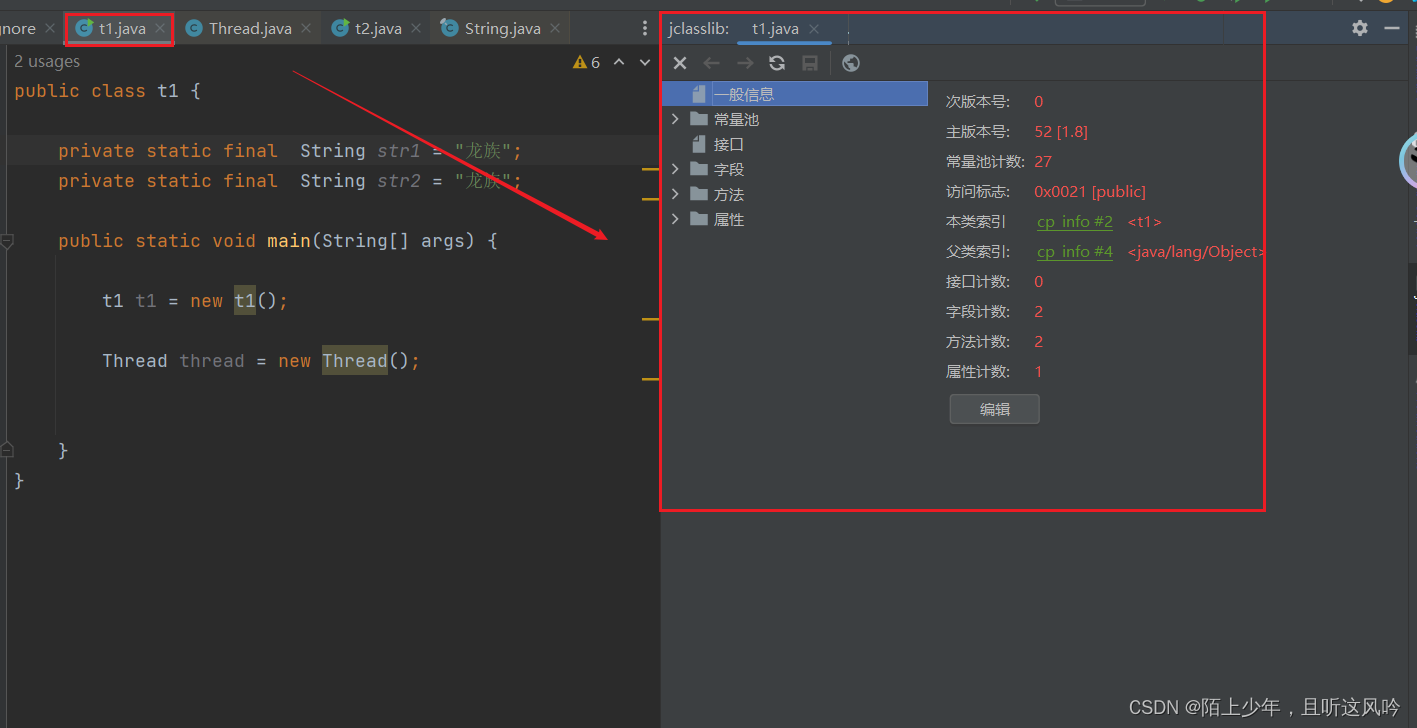The width and height of the screenshot is (1417, 728).
Task: Click the jclasslib forward arrow
Action: tap(745, 63)
